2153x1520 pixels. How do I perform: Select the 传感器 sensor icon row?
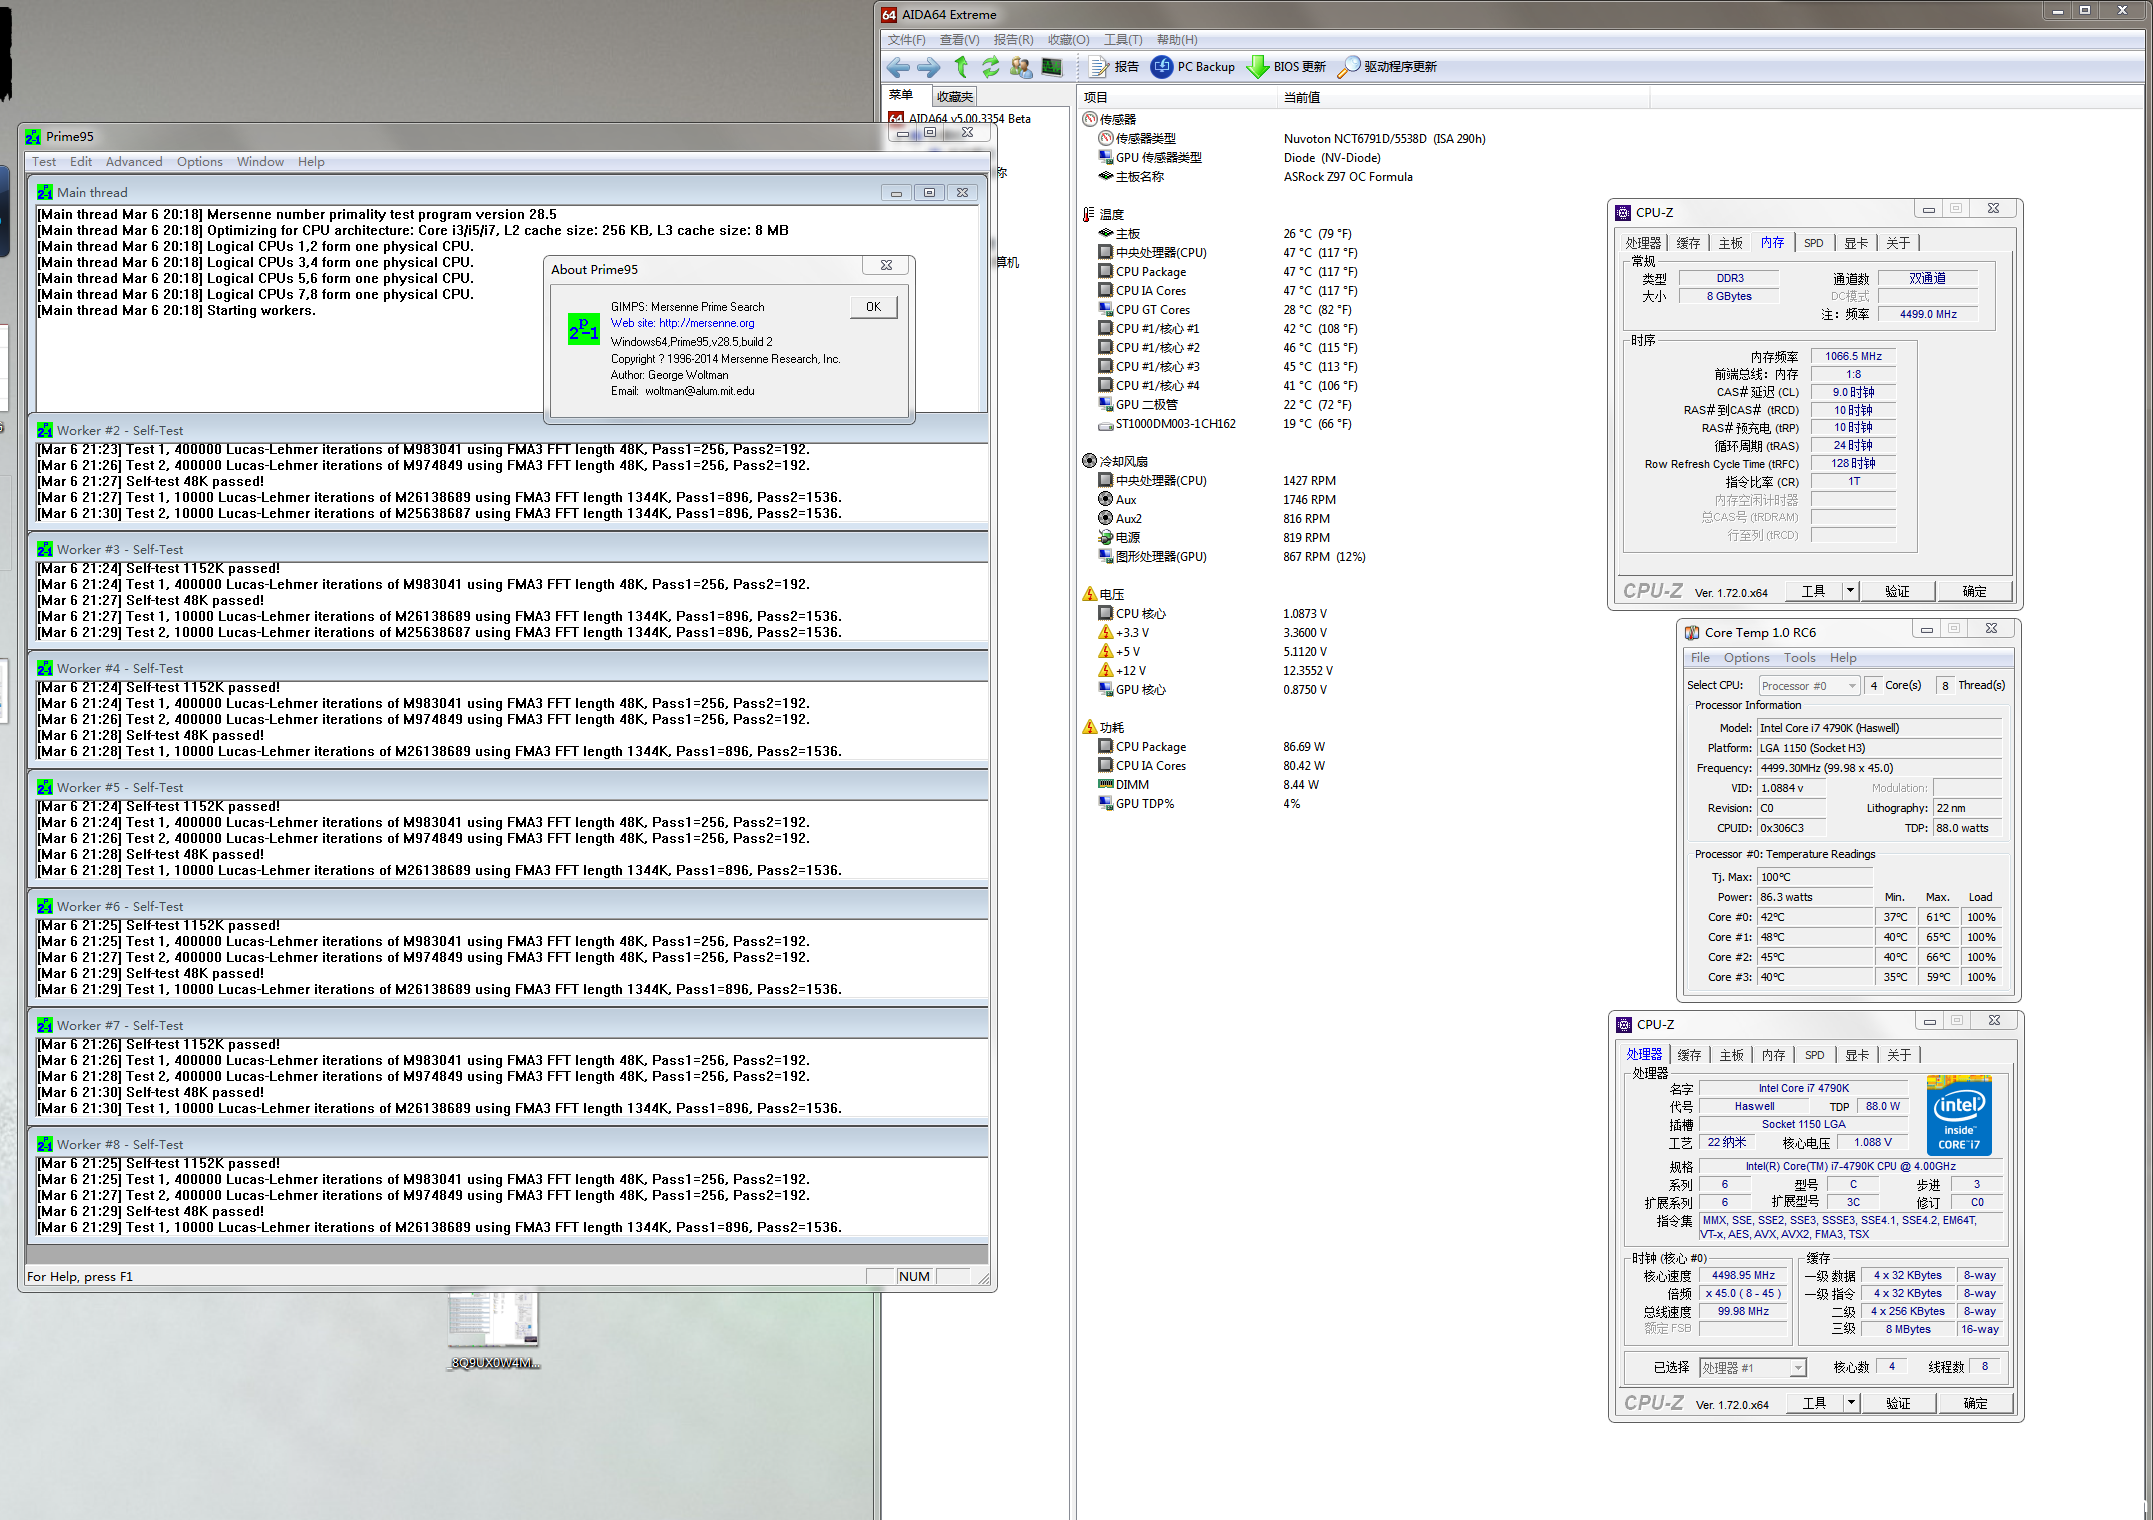(x=1090, y=119)
